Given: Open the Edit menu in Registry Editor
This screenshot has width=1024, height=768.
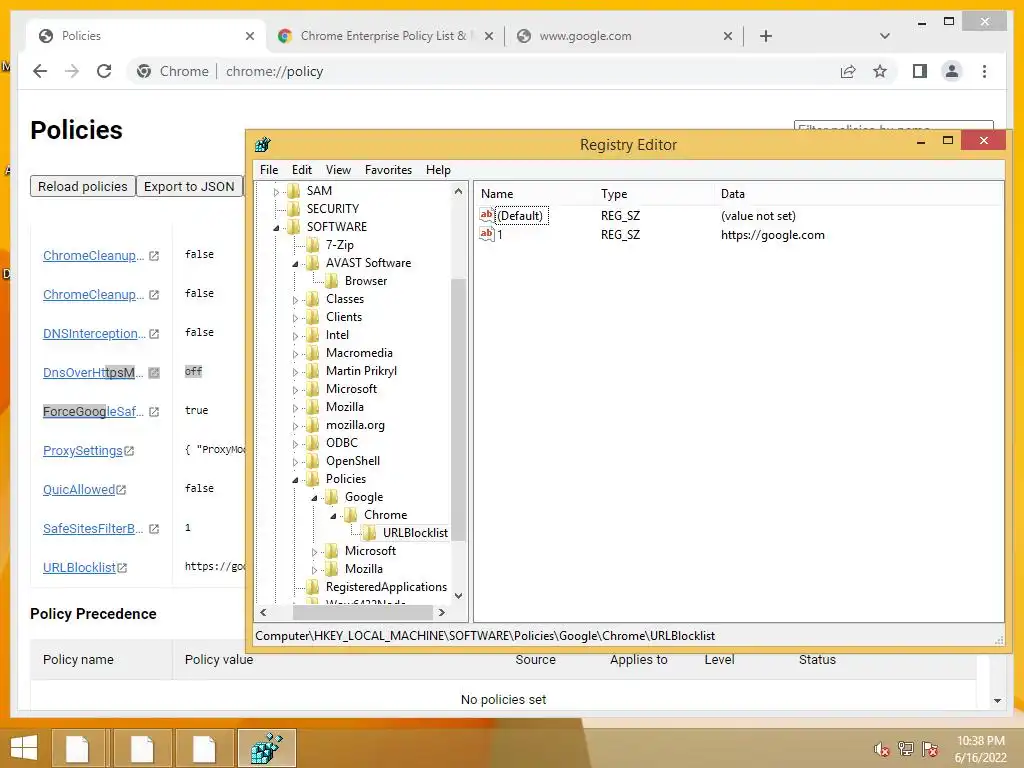Looking at the screenshot, I should coord(302,170).
